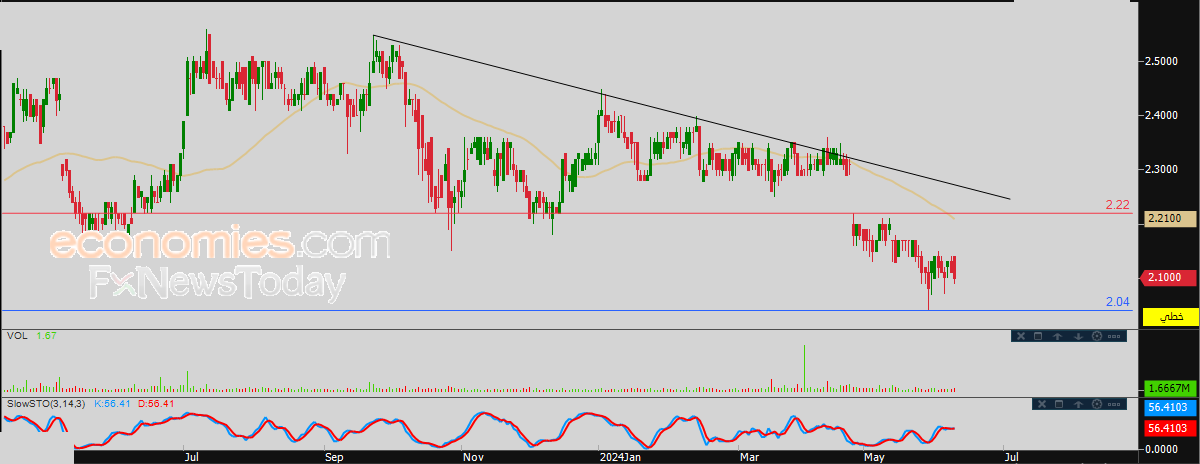This screenshot has width=1200, height=464.
Task: Maximize the VOL indicator panel
Action: 1038,336
